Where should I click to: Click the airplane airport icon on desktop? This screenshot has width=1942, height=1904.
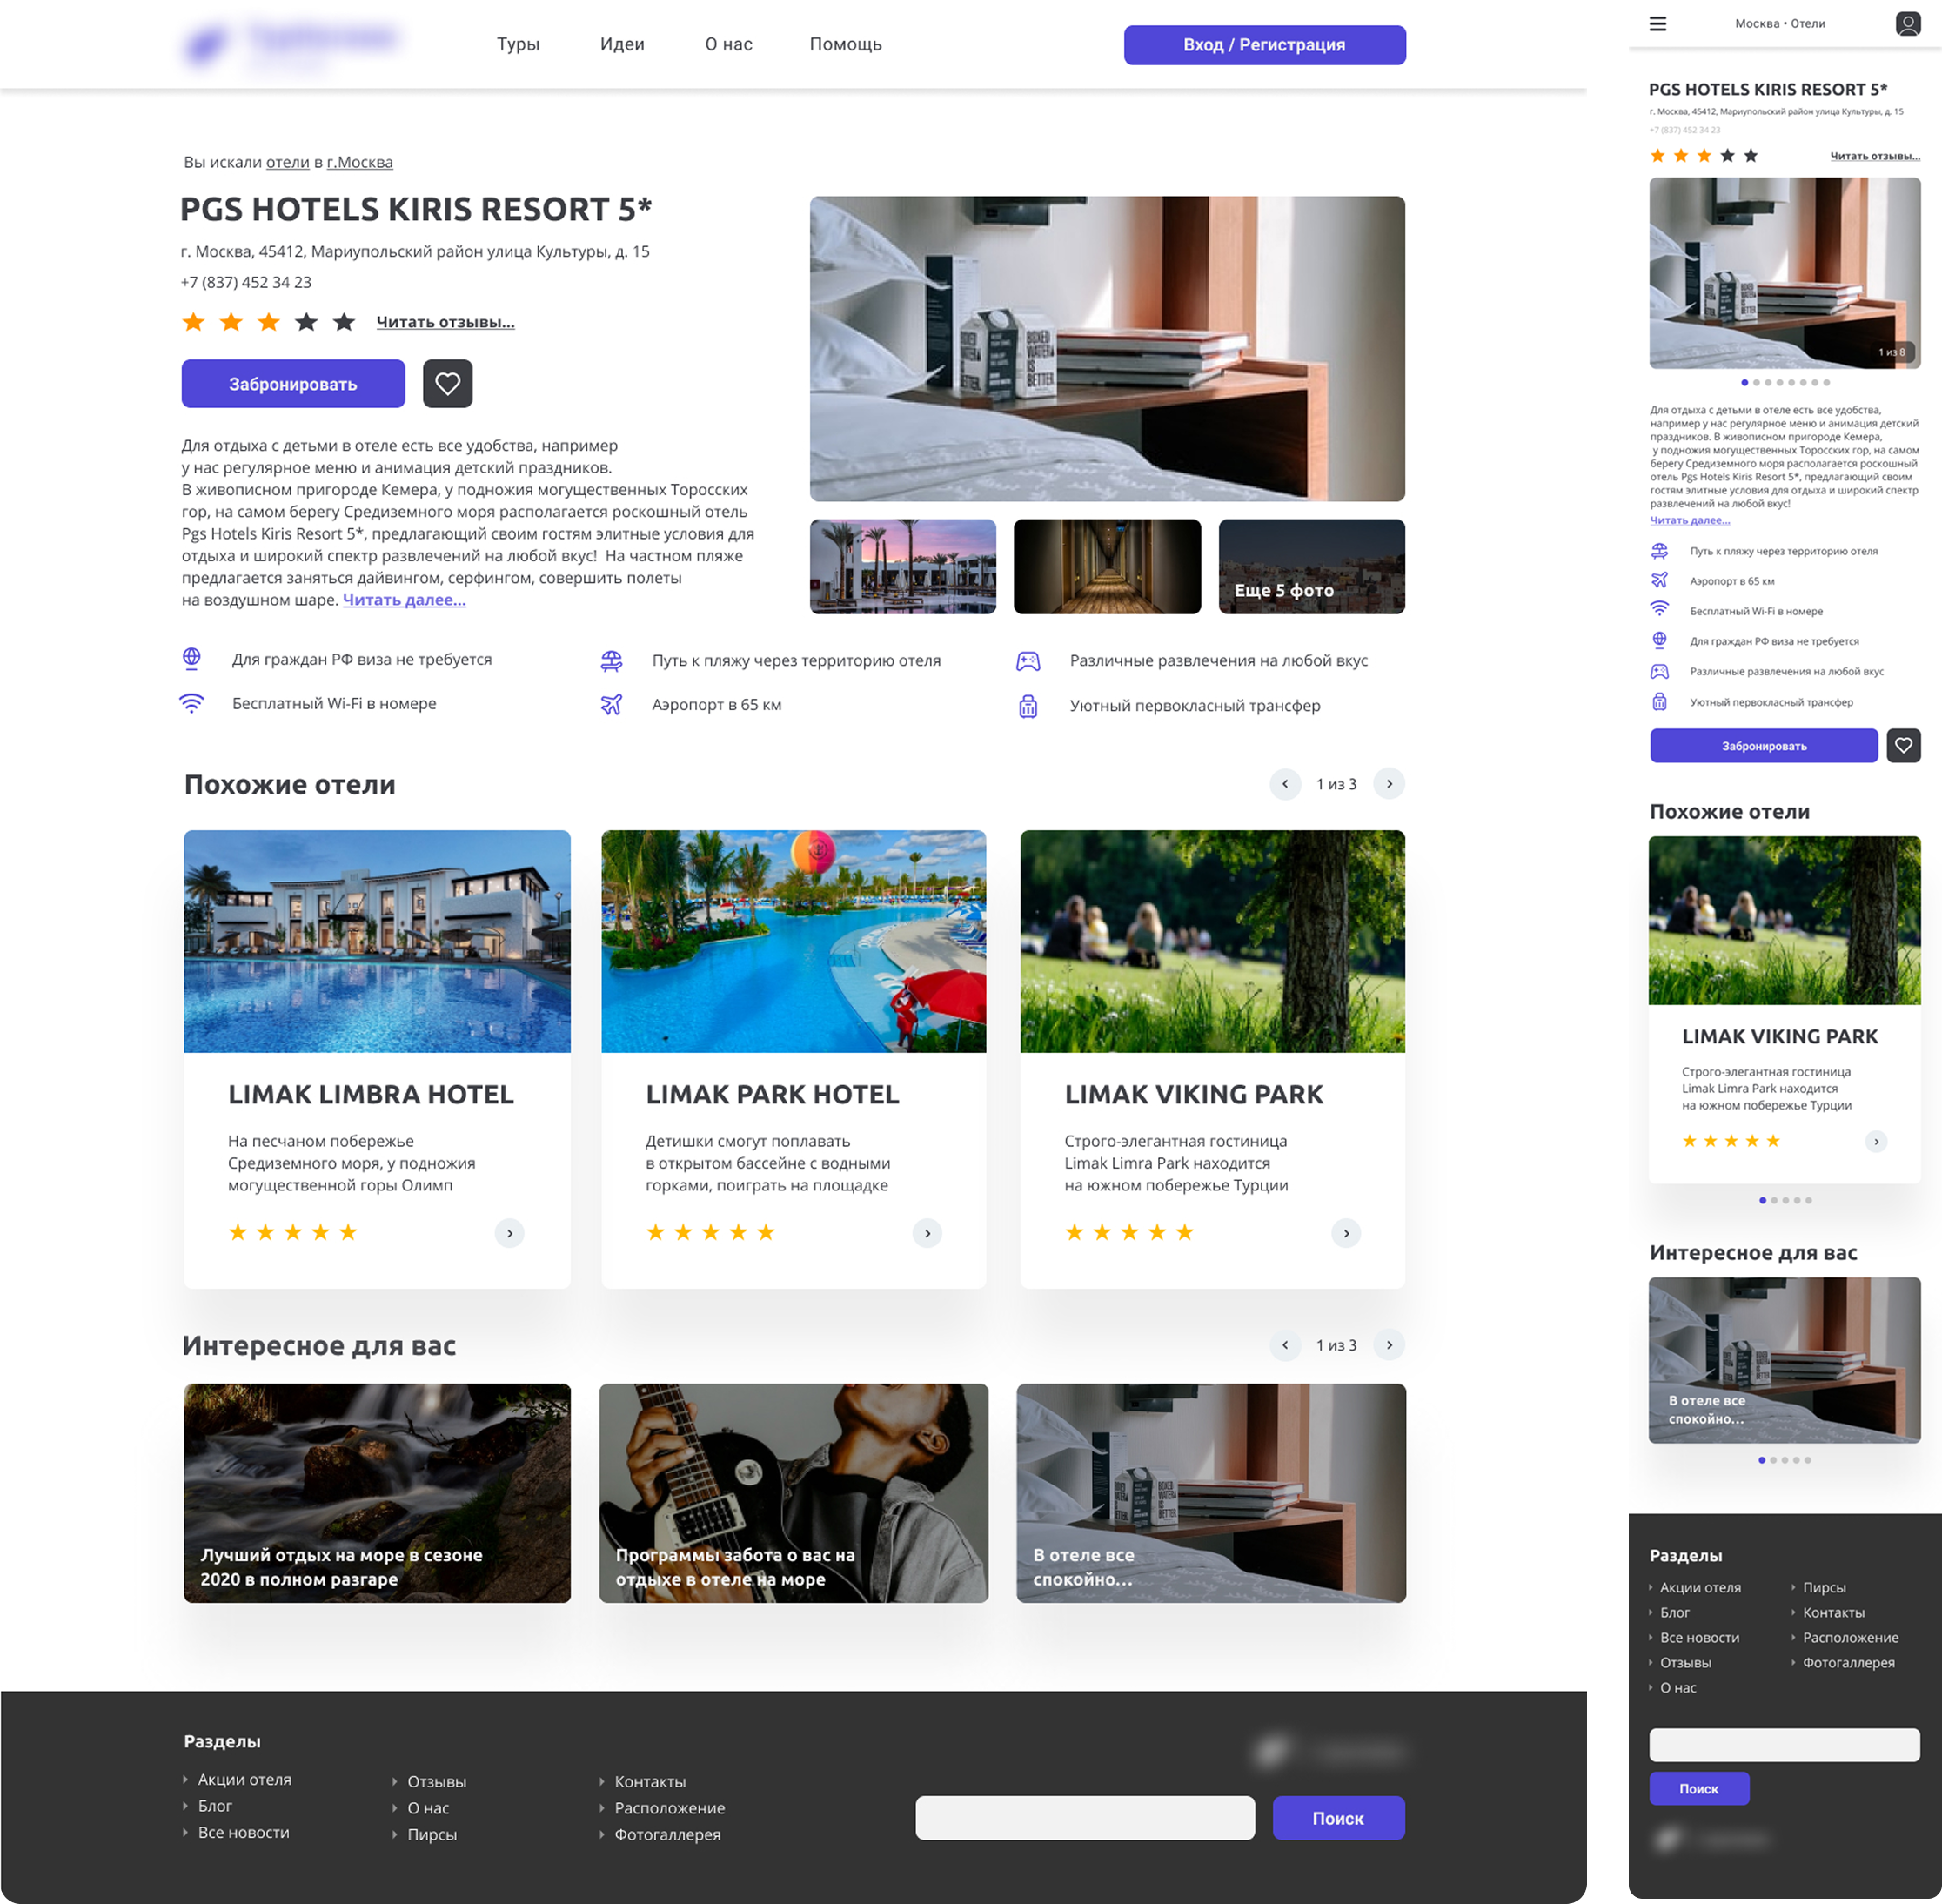tap(612, 704)
